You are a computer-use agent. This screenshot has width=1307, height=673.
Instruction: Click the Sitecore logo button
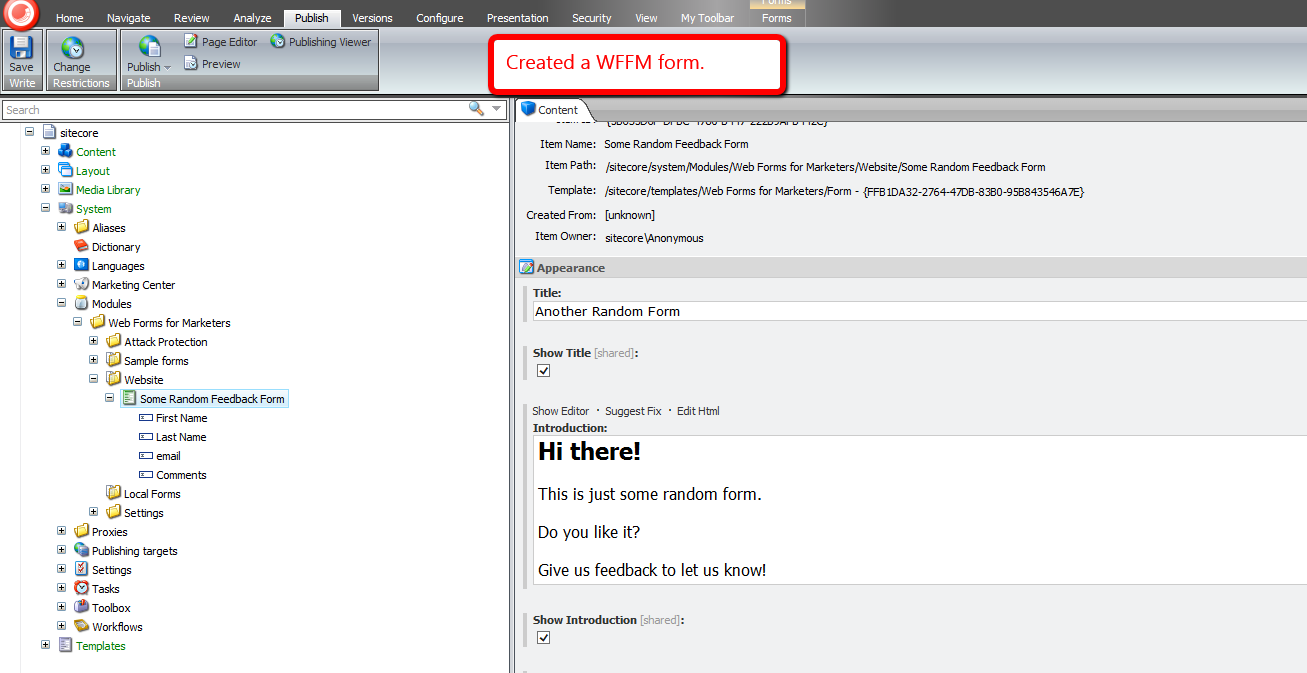tap(20, 14)
